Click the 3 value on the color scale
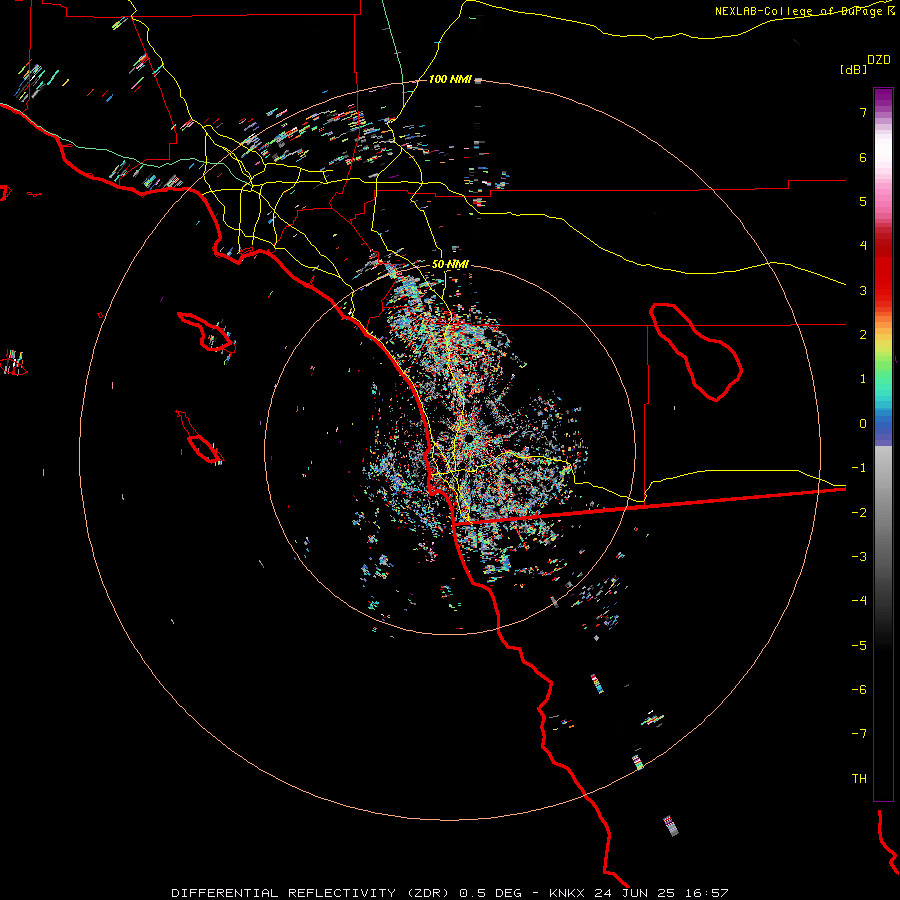The width and height of the screenshot is (900, 900). [x=863, y=290]
